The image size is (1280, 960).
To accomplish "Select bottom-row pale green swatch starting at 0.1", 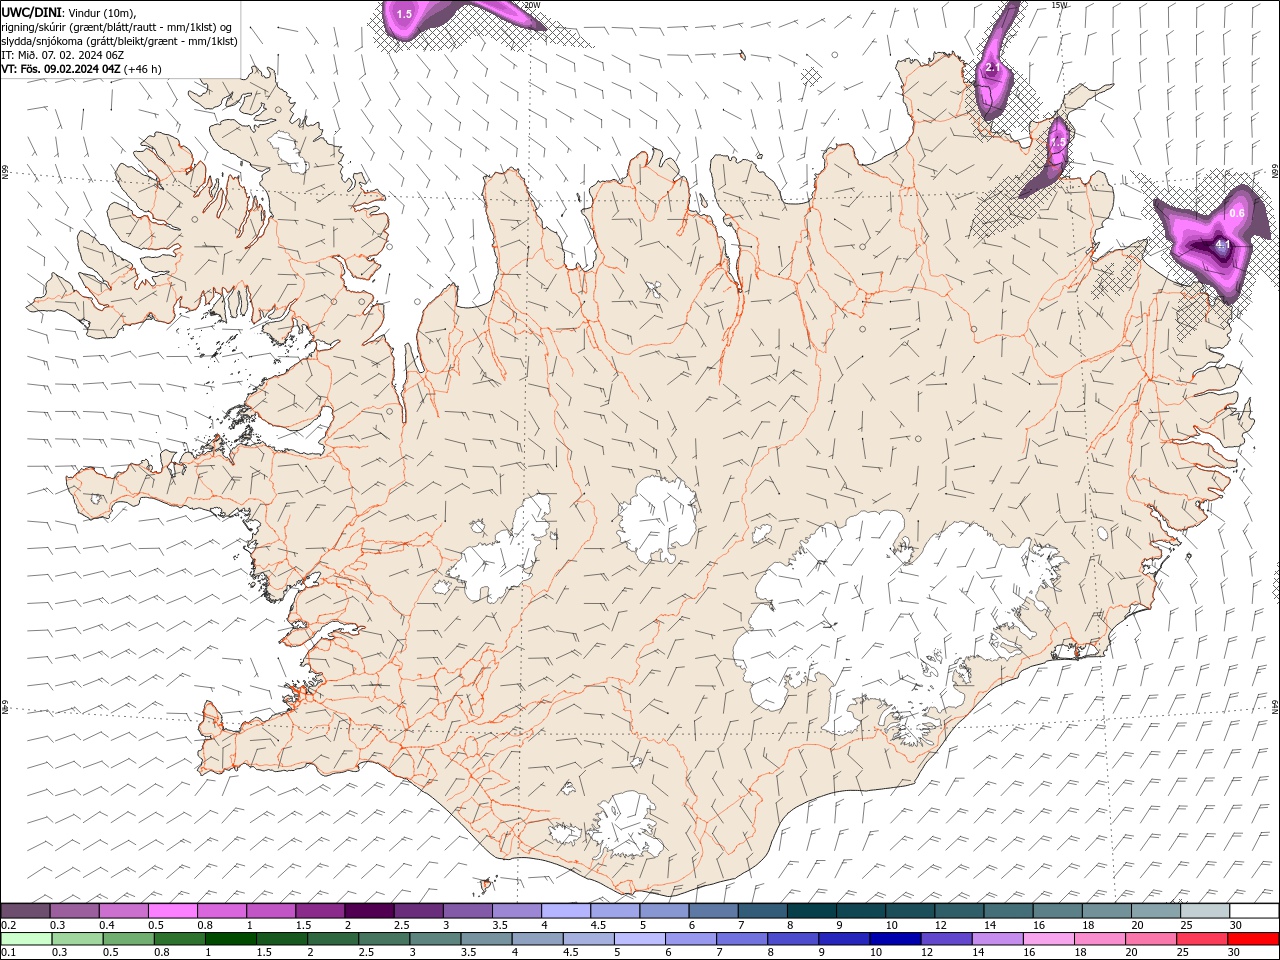I will (x=26, y=939).
